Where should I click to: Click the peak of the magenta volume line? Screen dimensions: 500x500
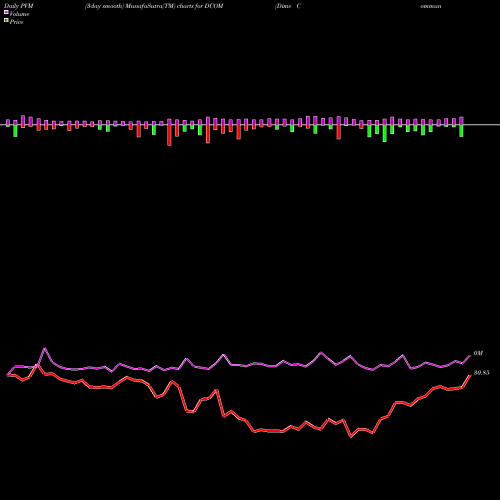coord(45,349)
